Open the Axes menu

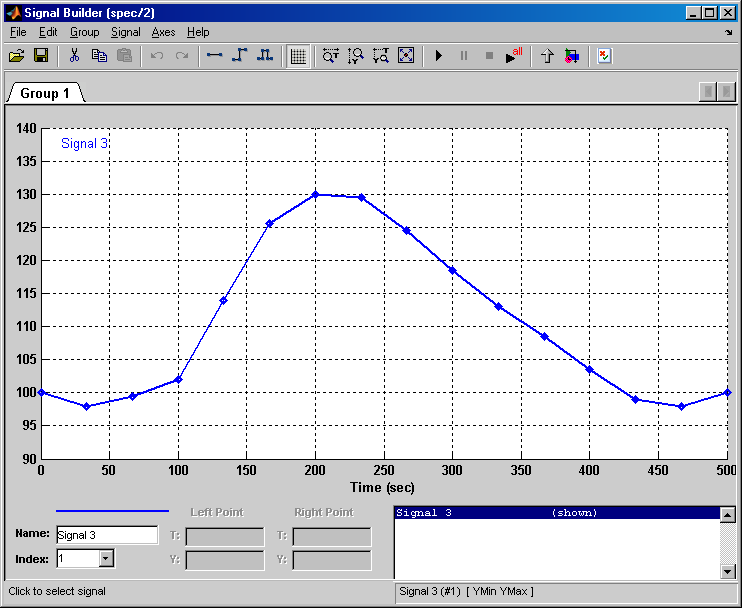(x=163, y=32)
